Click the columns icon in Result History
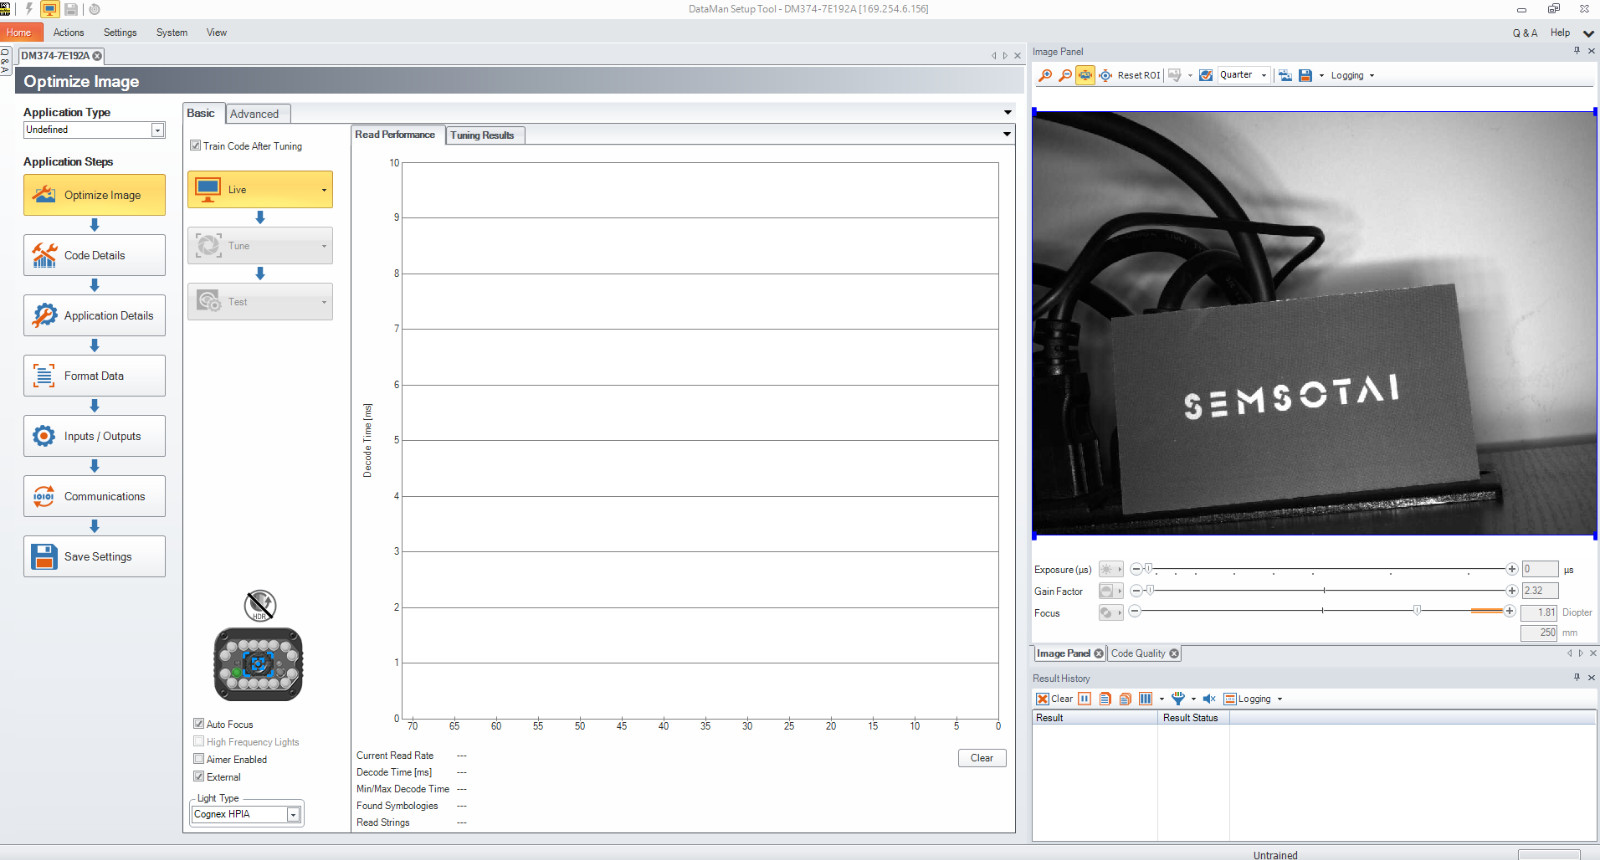 [1145, 699]
